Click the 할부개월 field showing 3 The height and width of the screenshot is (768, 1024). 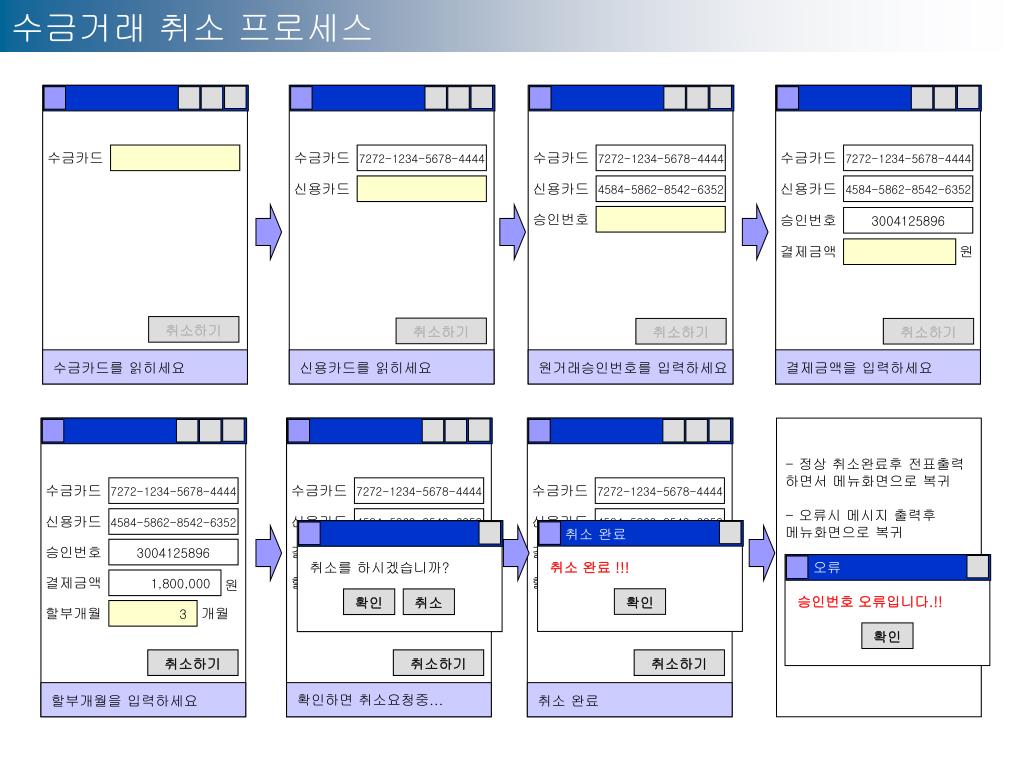(153, 614)
